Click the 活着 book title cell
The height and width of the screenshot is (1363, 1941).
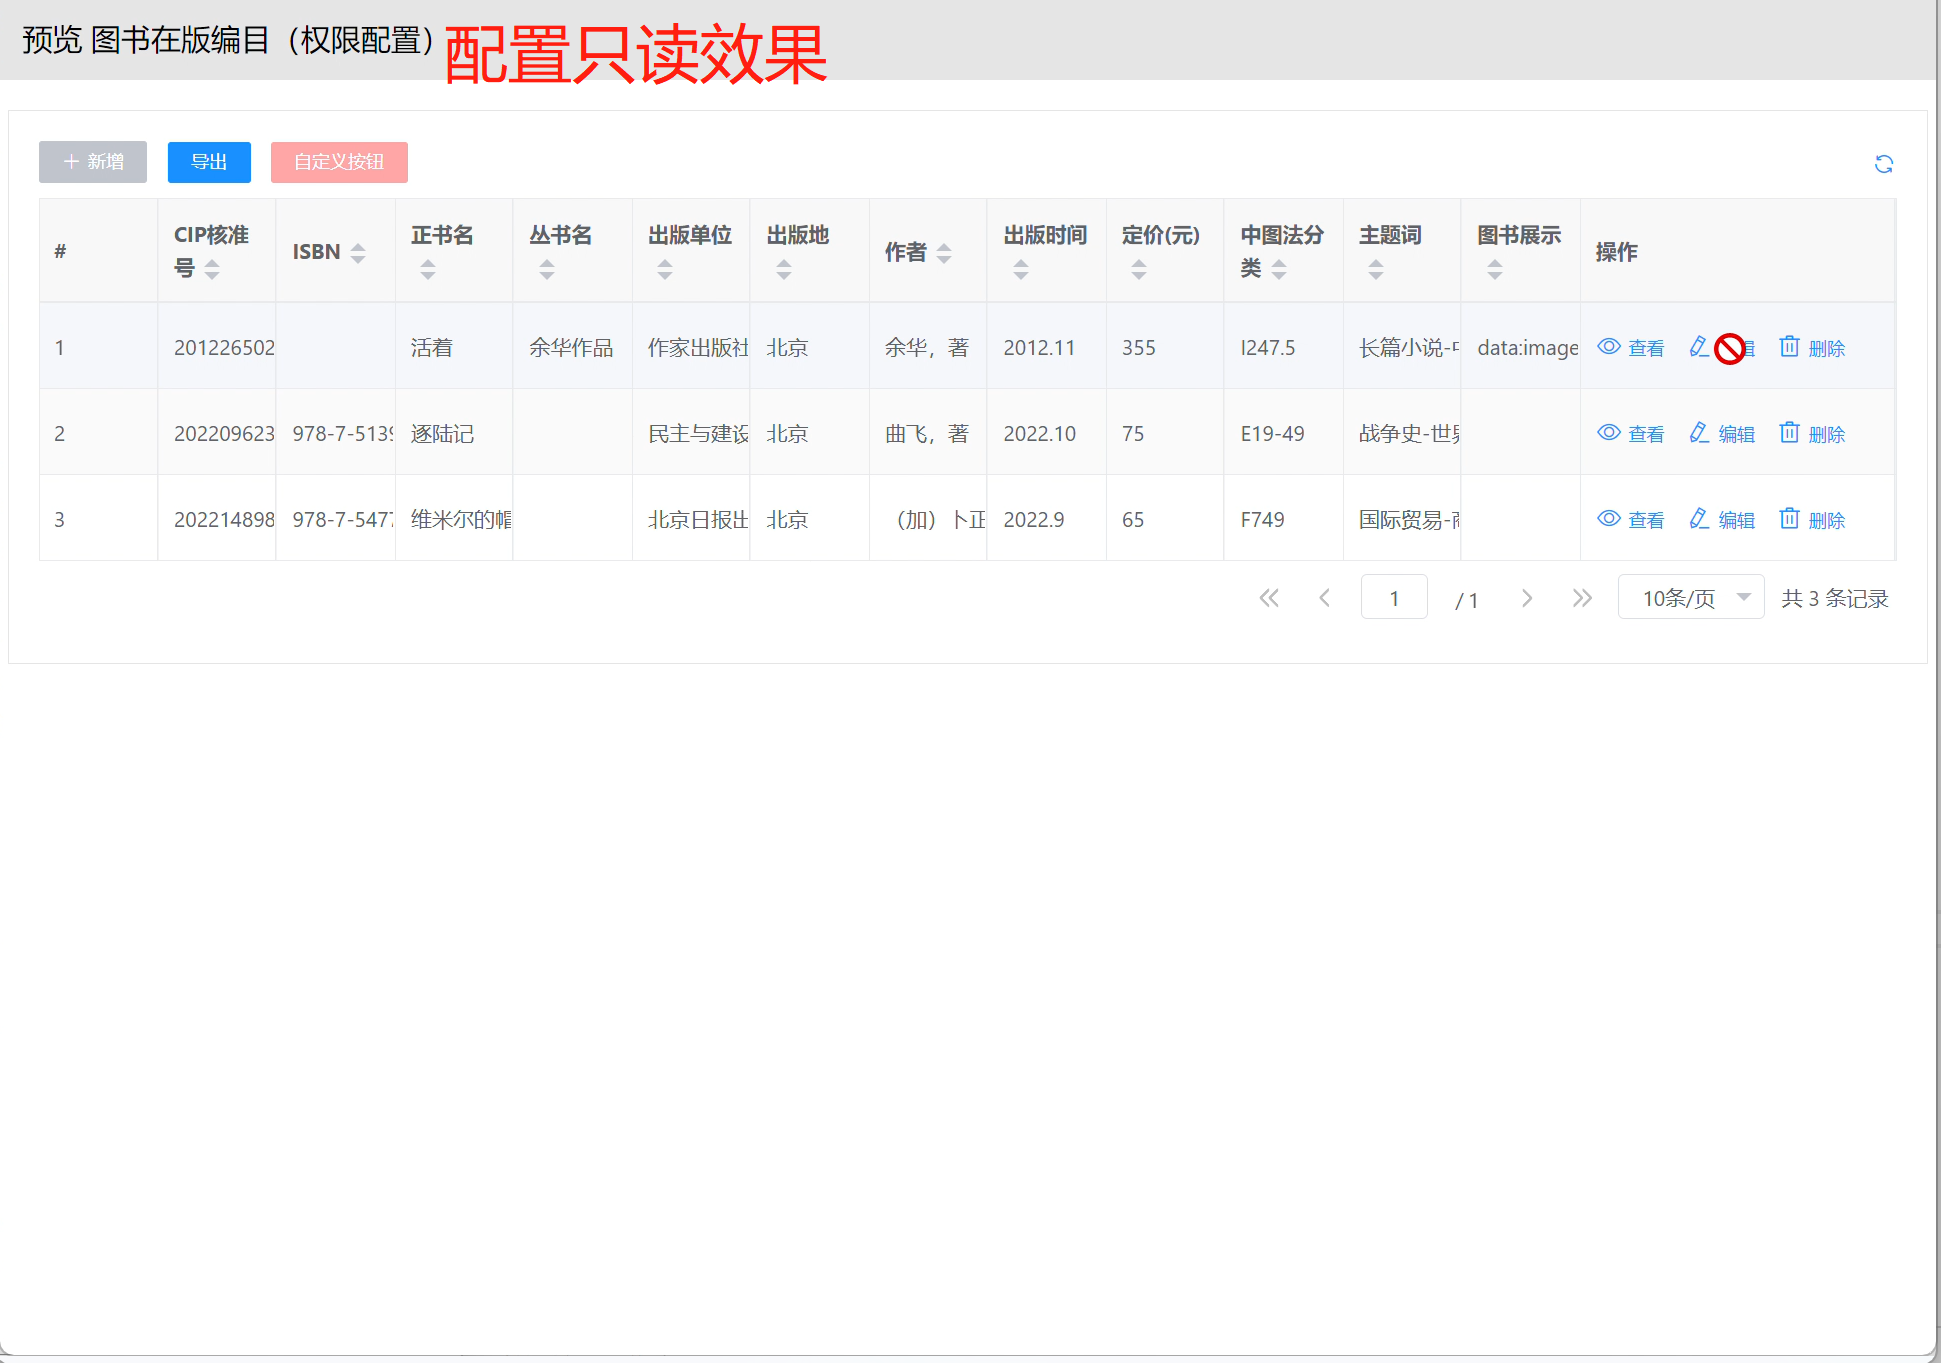coord(432,348)
